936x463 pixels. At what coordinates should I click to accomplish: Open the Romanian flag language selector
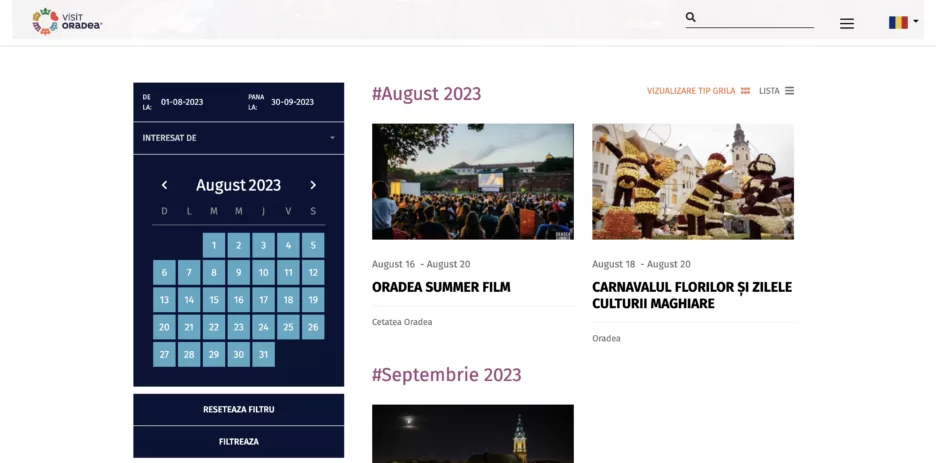click(903, 22)
